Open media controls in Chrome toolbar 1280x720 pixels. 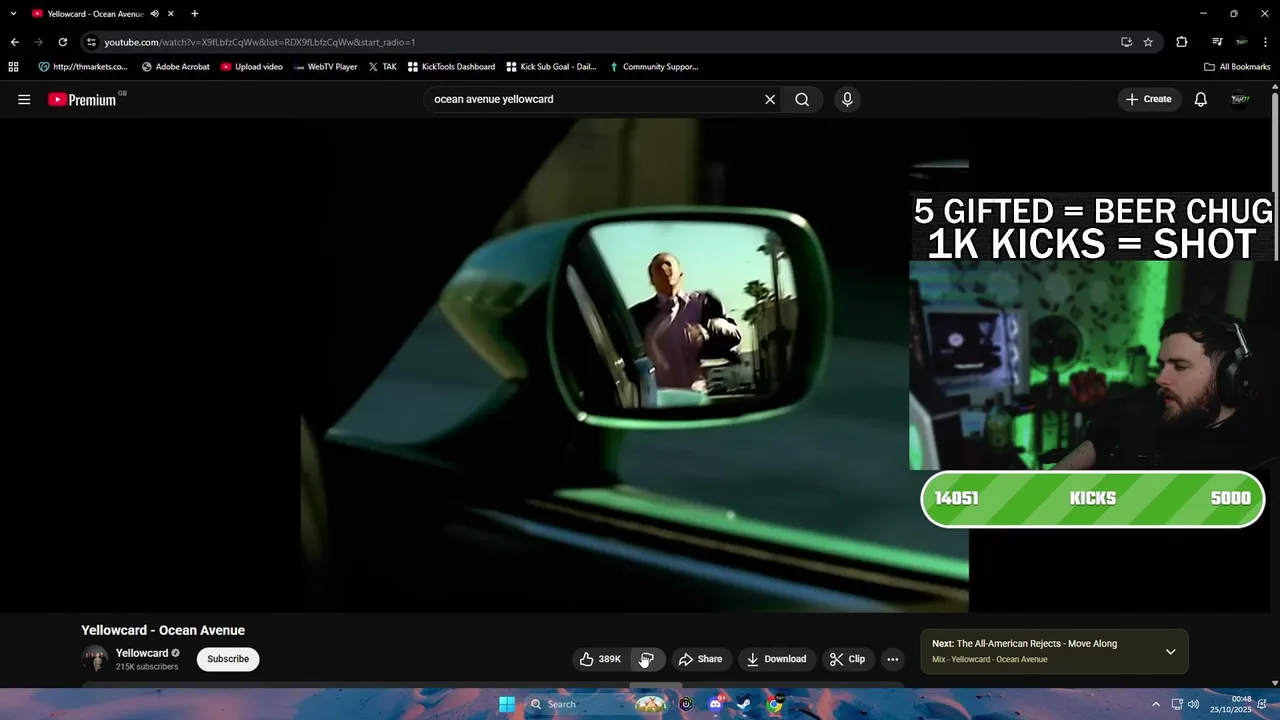(1217, 42)
